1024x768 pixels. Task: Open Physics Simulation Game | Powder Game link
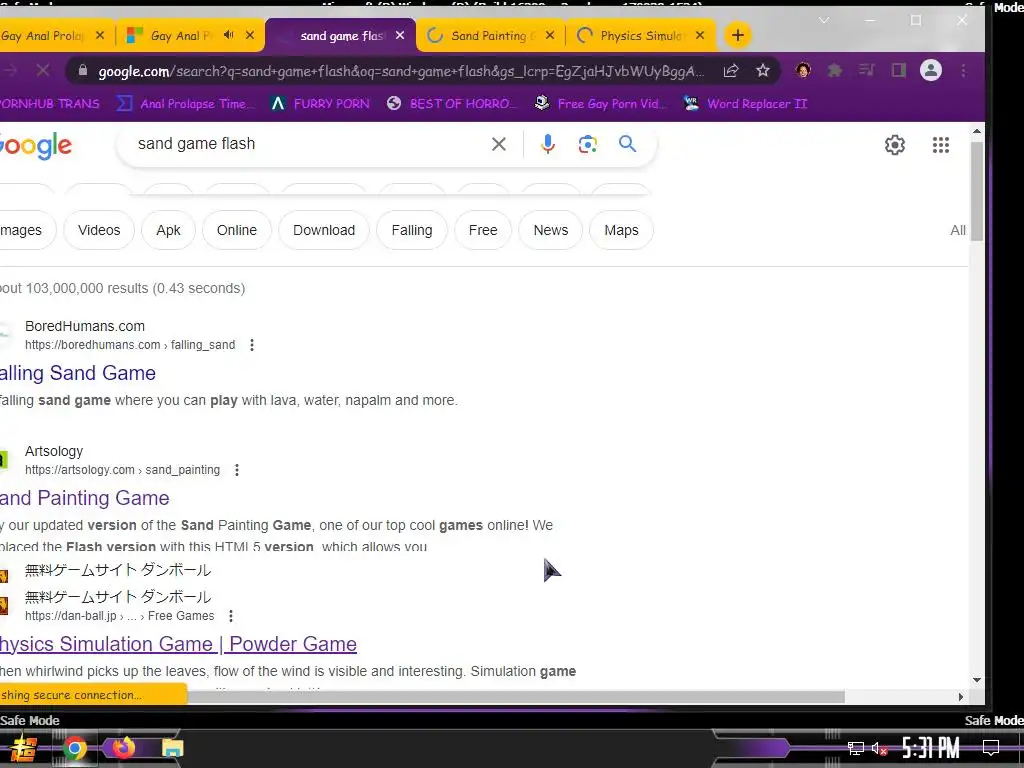(x=178, y=644)
